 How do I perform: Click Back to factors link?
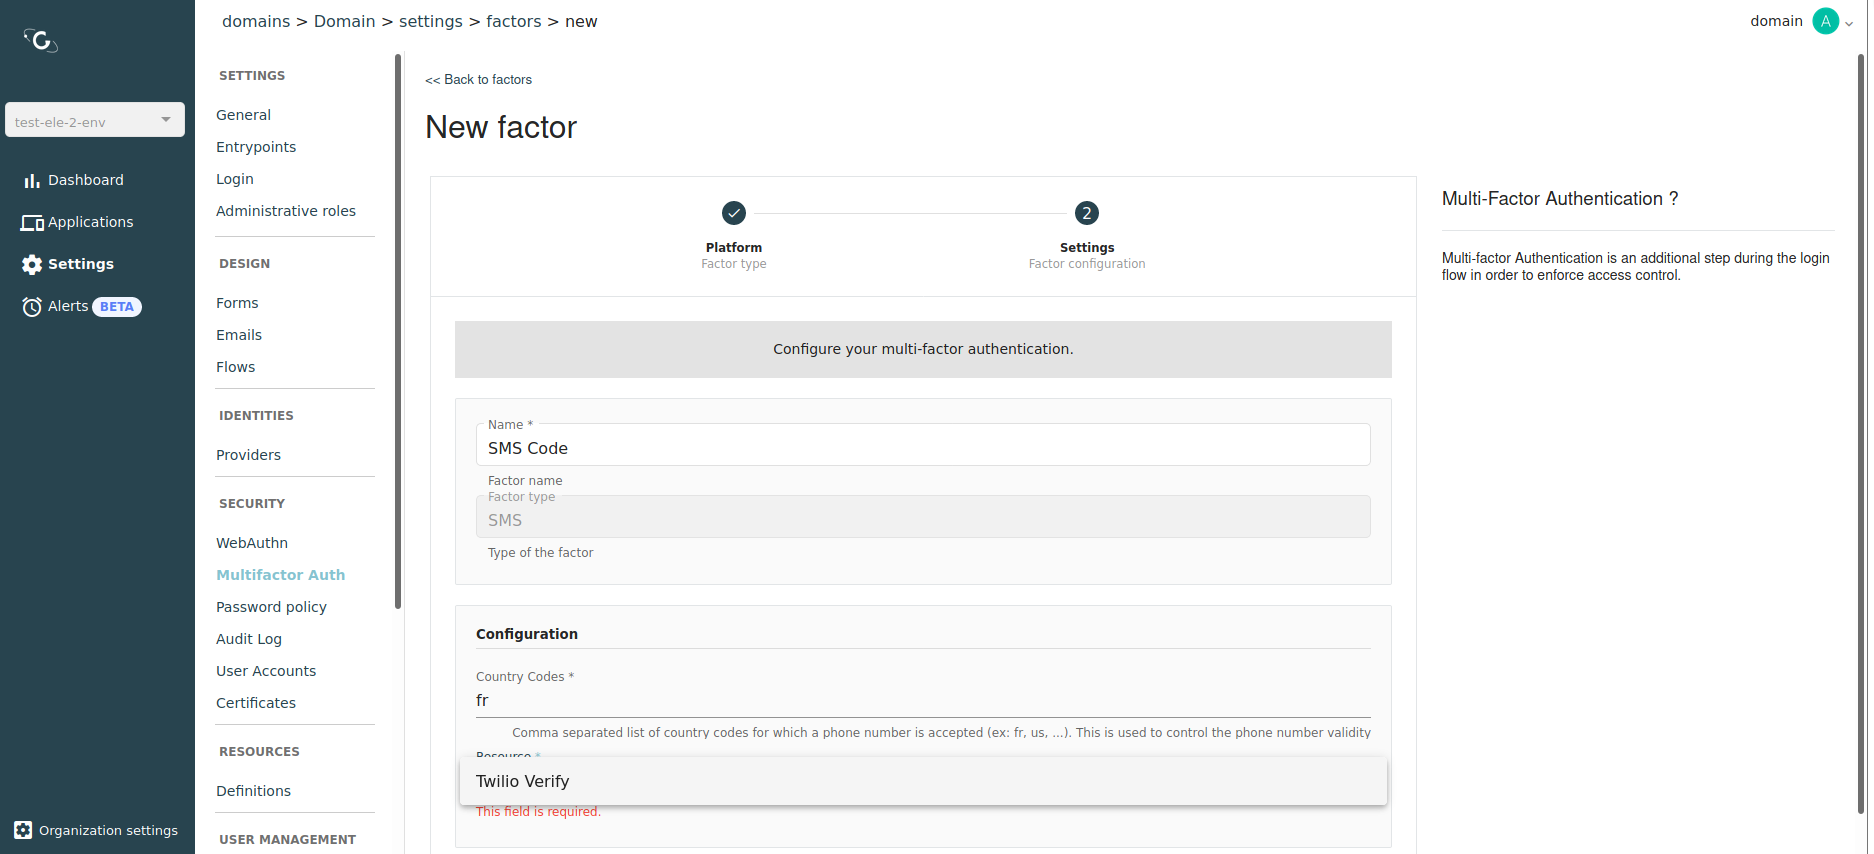[478, 80]
